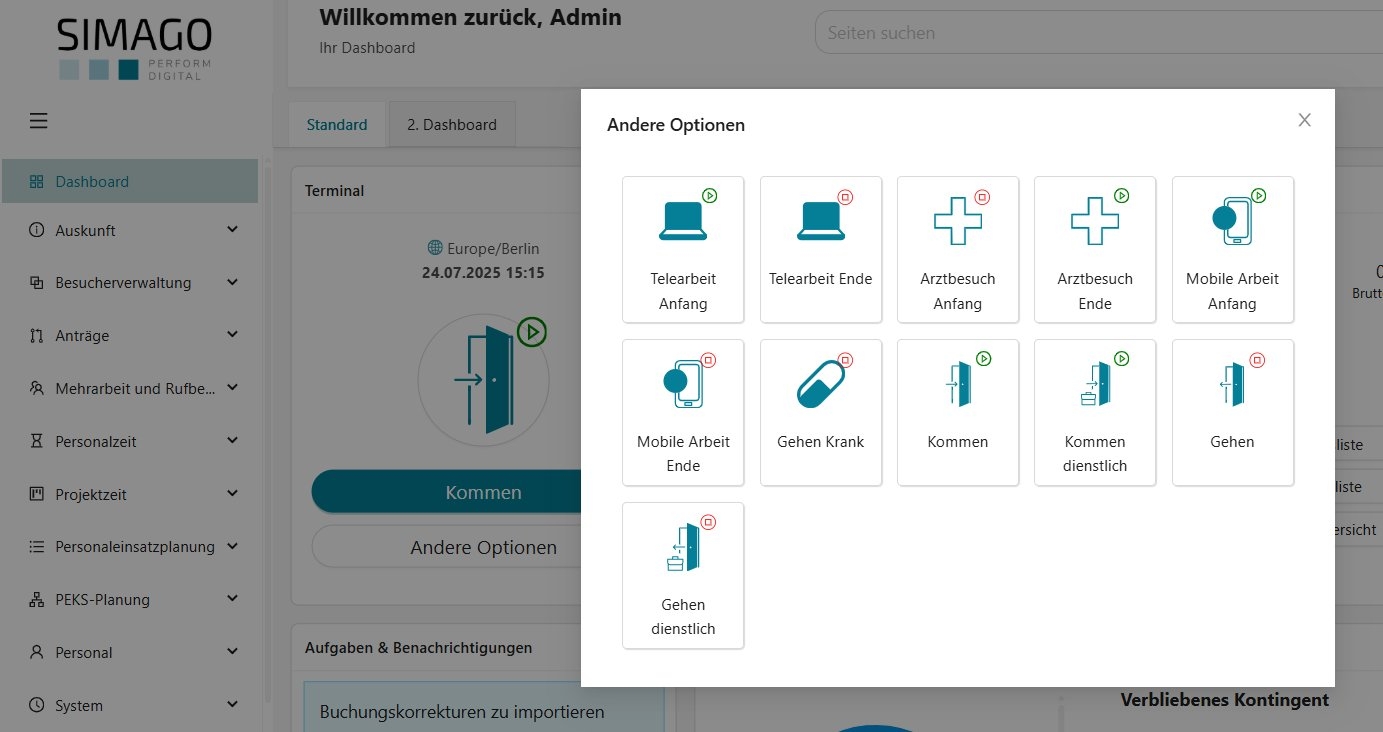
Task: Expand the Besucherverwaltung chevron
Action: pyautogui.click(x=233, y=283)
